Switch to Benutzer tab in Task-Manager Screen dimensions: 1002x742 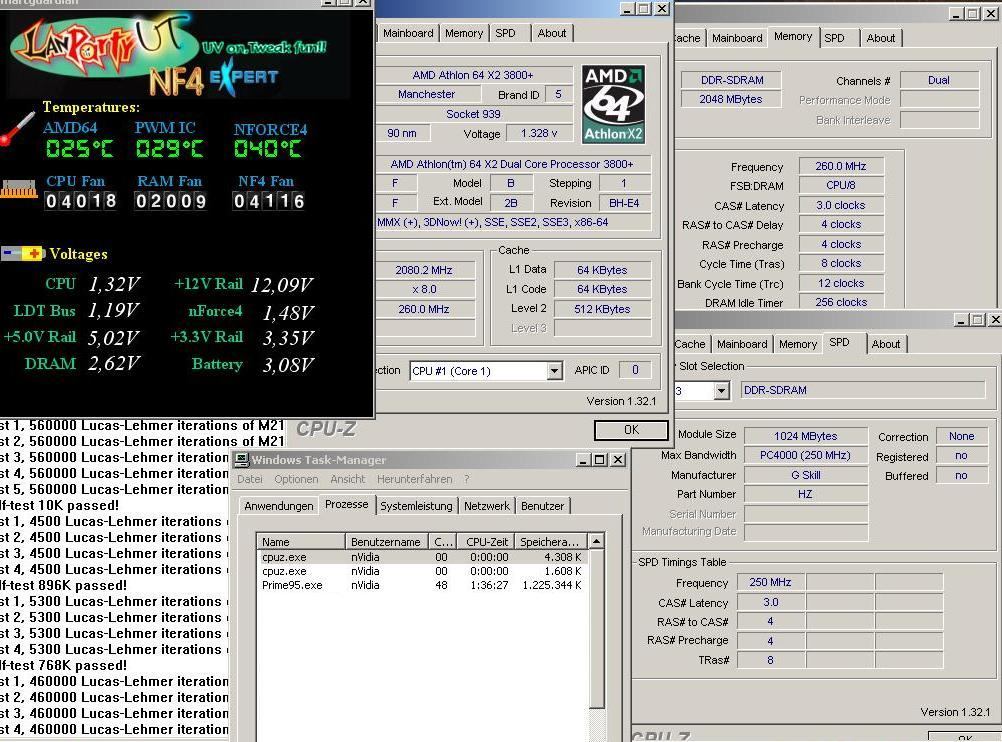pyautogui.click(x=543, y=506)
